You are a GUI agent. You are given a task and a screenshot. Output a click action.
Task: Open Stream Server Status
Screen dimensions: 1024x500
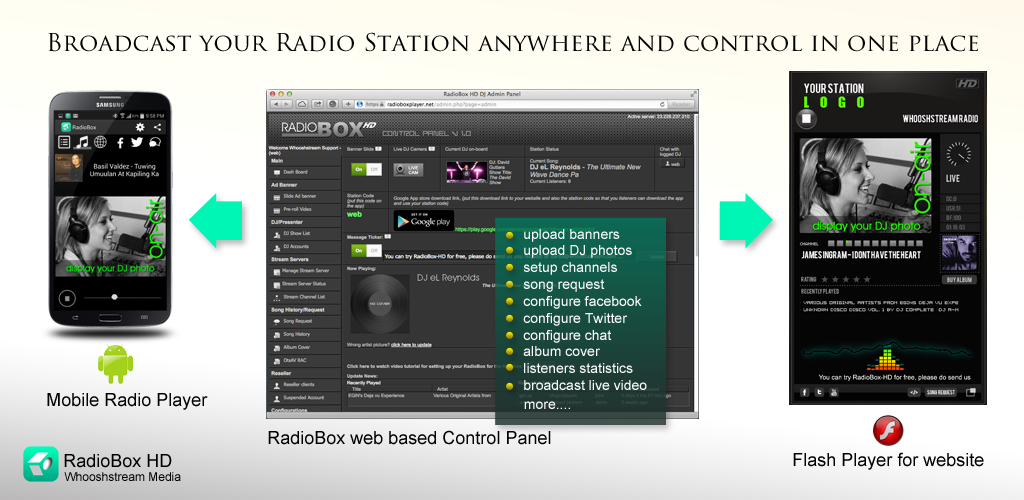[x=305, y=284]
